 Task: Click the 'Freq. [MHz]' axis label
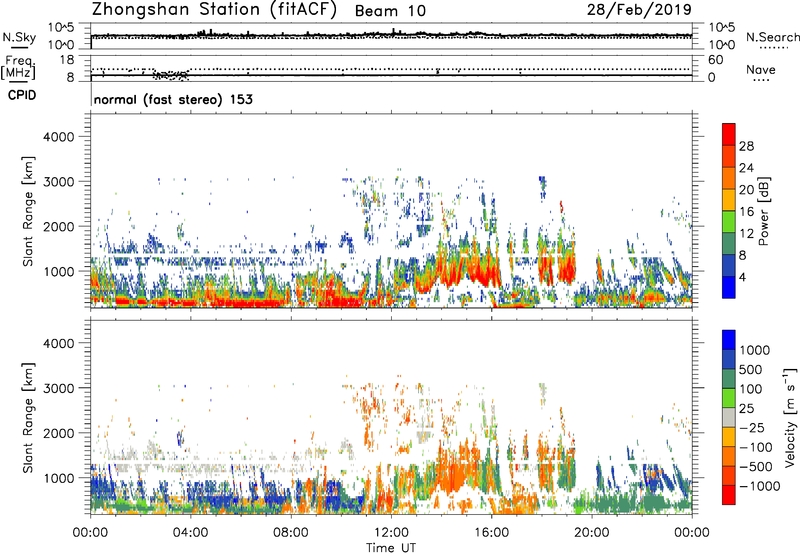(x=18, y=67)
